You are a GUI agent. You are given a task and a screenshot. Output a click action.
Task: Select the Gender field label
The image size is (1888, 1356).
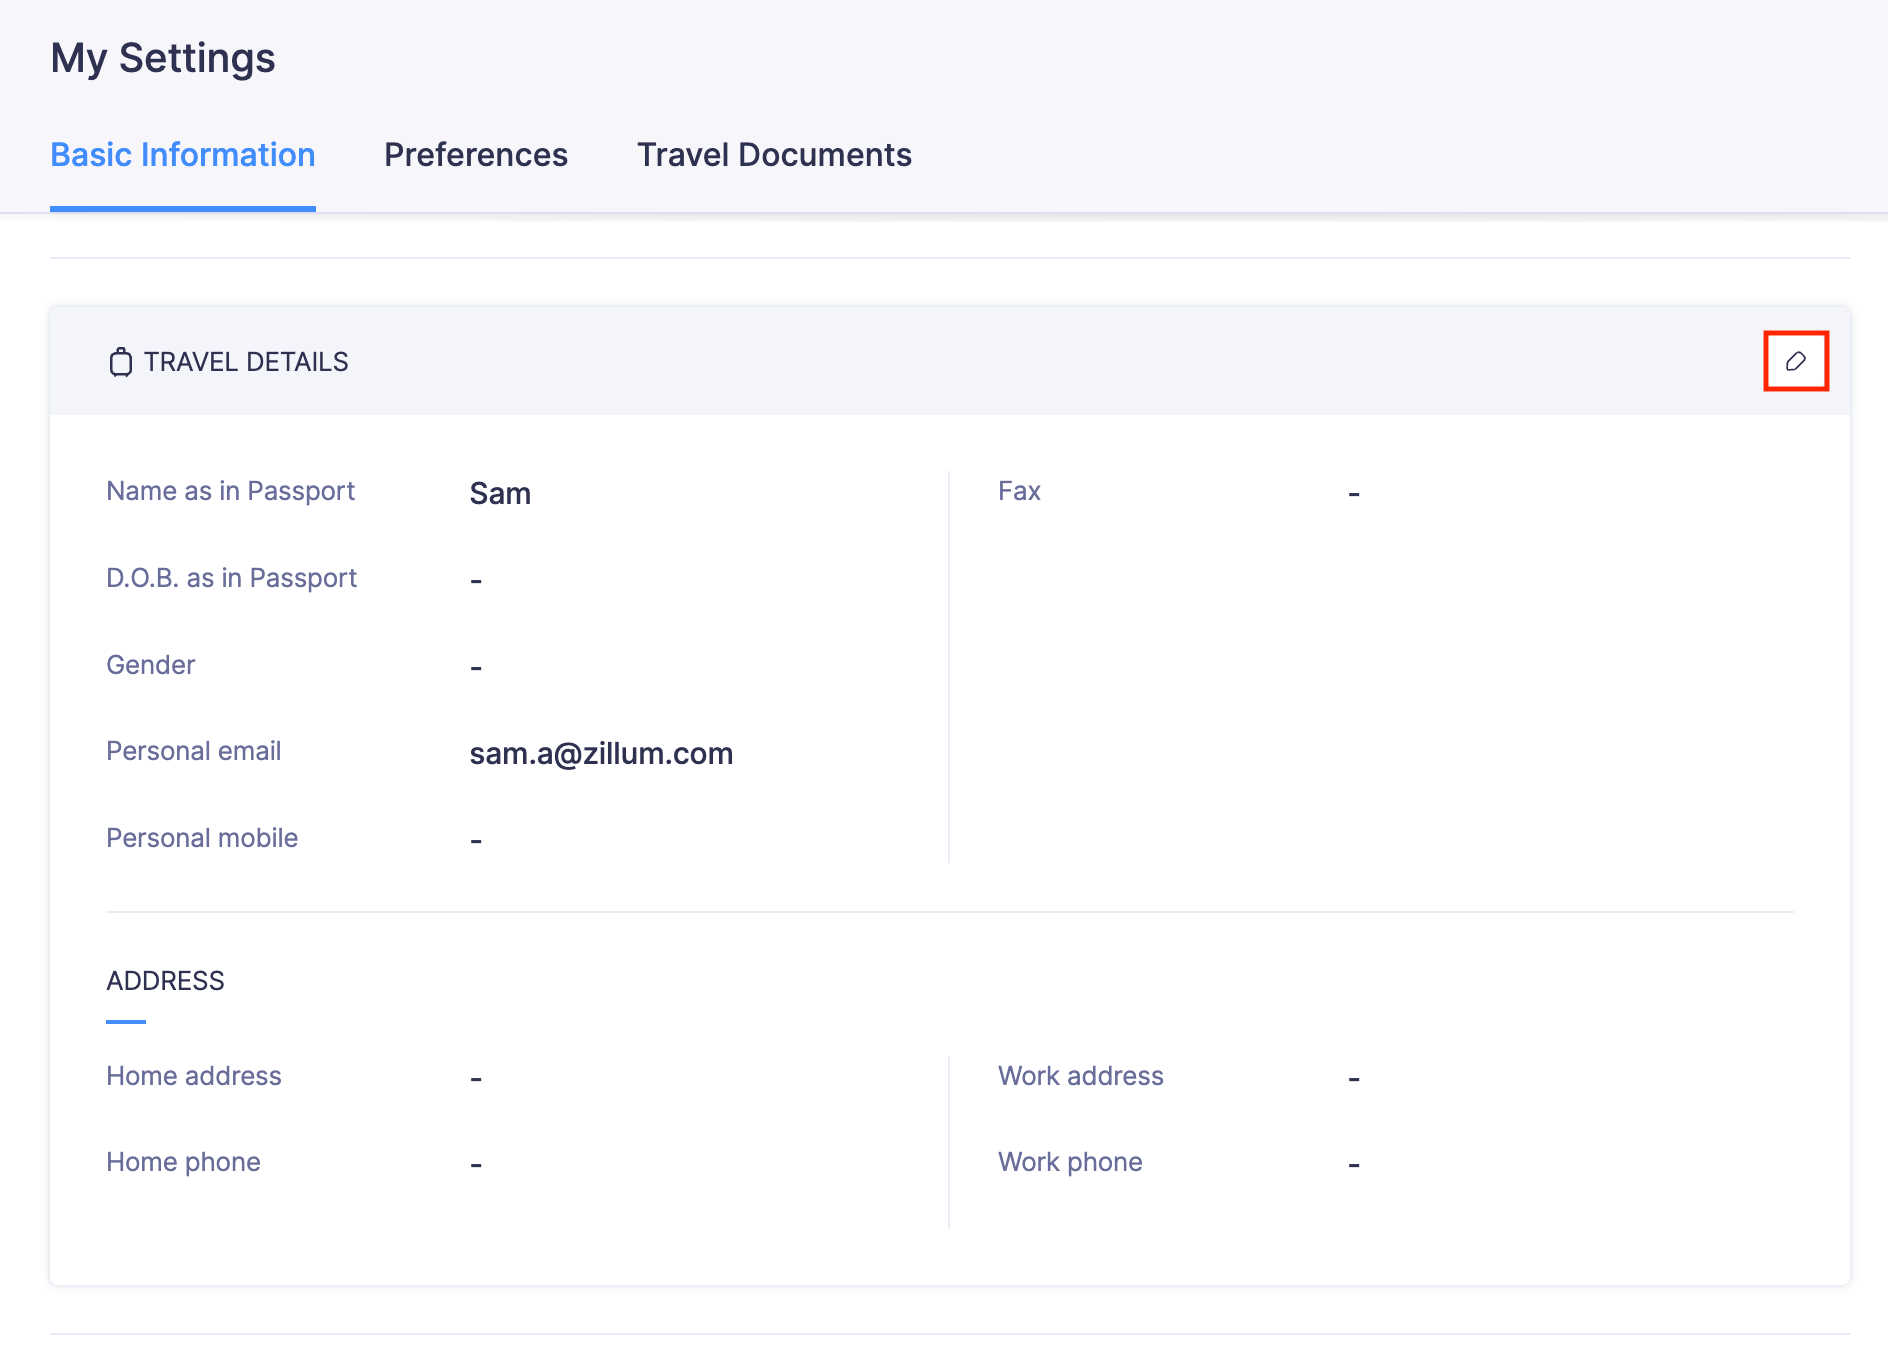click(150, 665)
